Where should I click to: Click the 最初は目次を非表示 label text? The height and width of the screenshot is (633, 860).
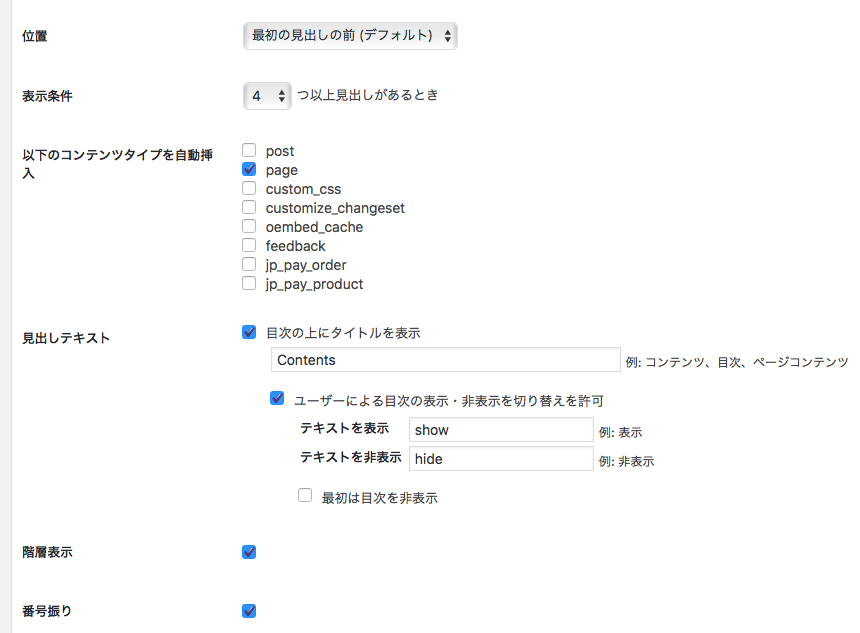point(379,497)
